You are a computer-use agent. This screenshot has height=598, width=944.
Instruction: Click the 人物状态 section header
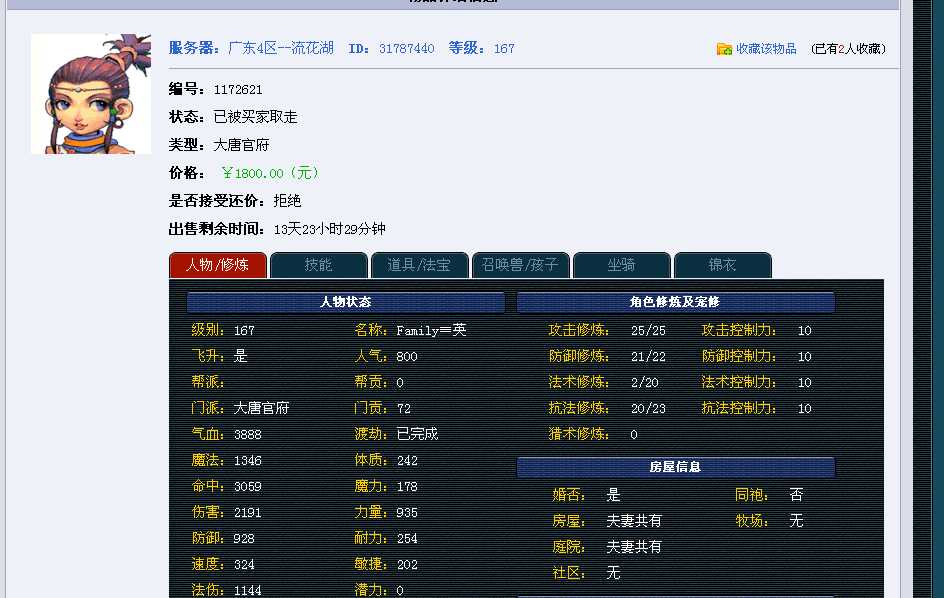pyautogui.click(x=346, y=302)
